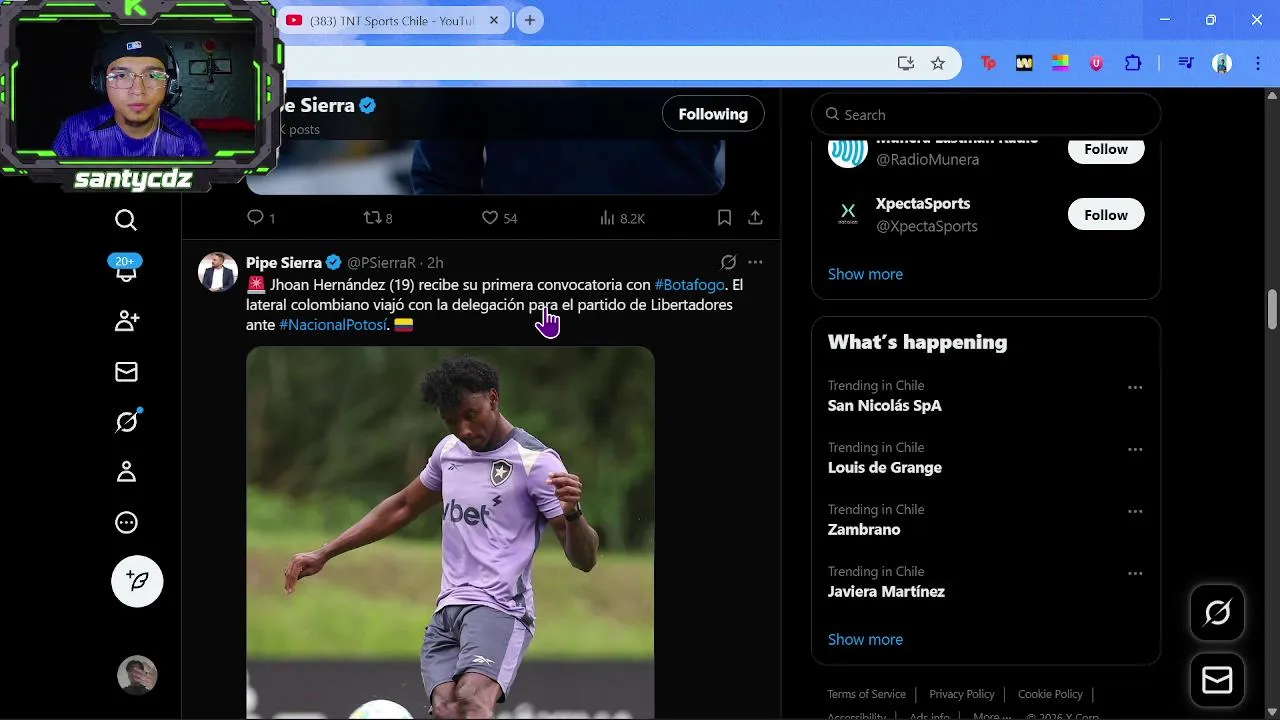Reply to post with 1 comment
Screen dimensions: 1280x720
pyautogui.click(x=261, y=218)
